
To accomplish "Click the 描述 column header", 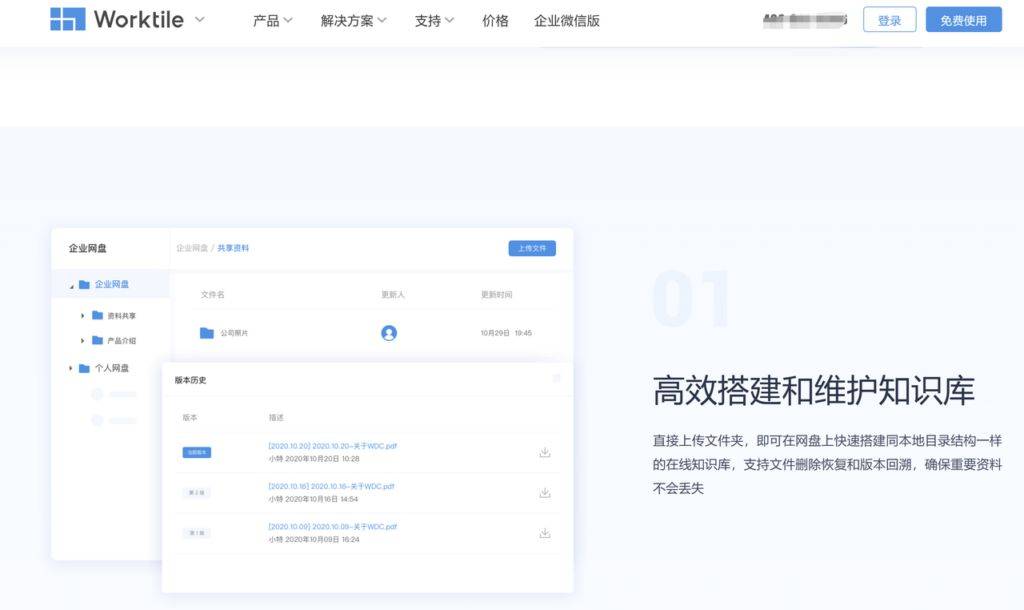I will [276, 417].
